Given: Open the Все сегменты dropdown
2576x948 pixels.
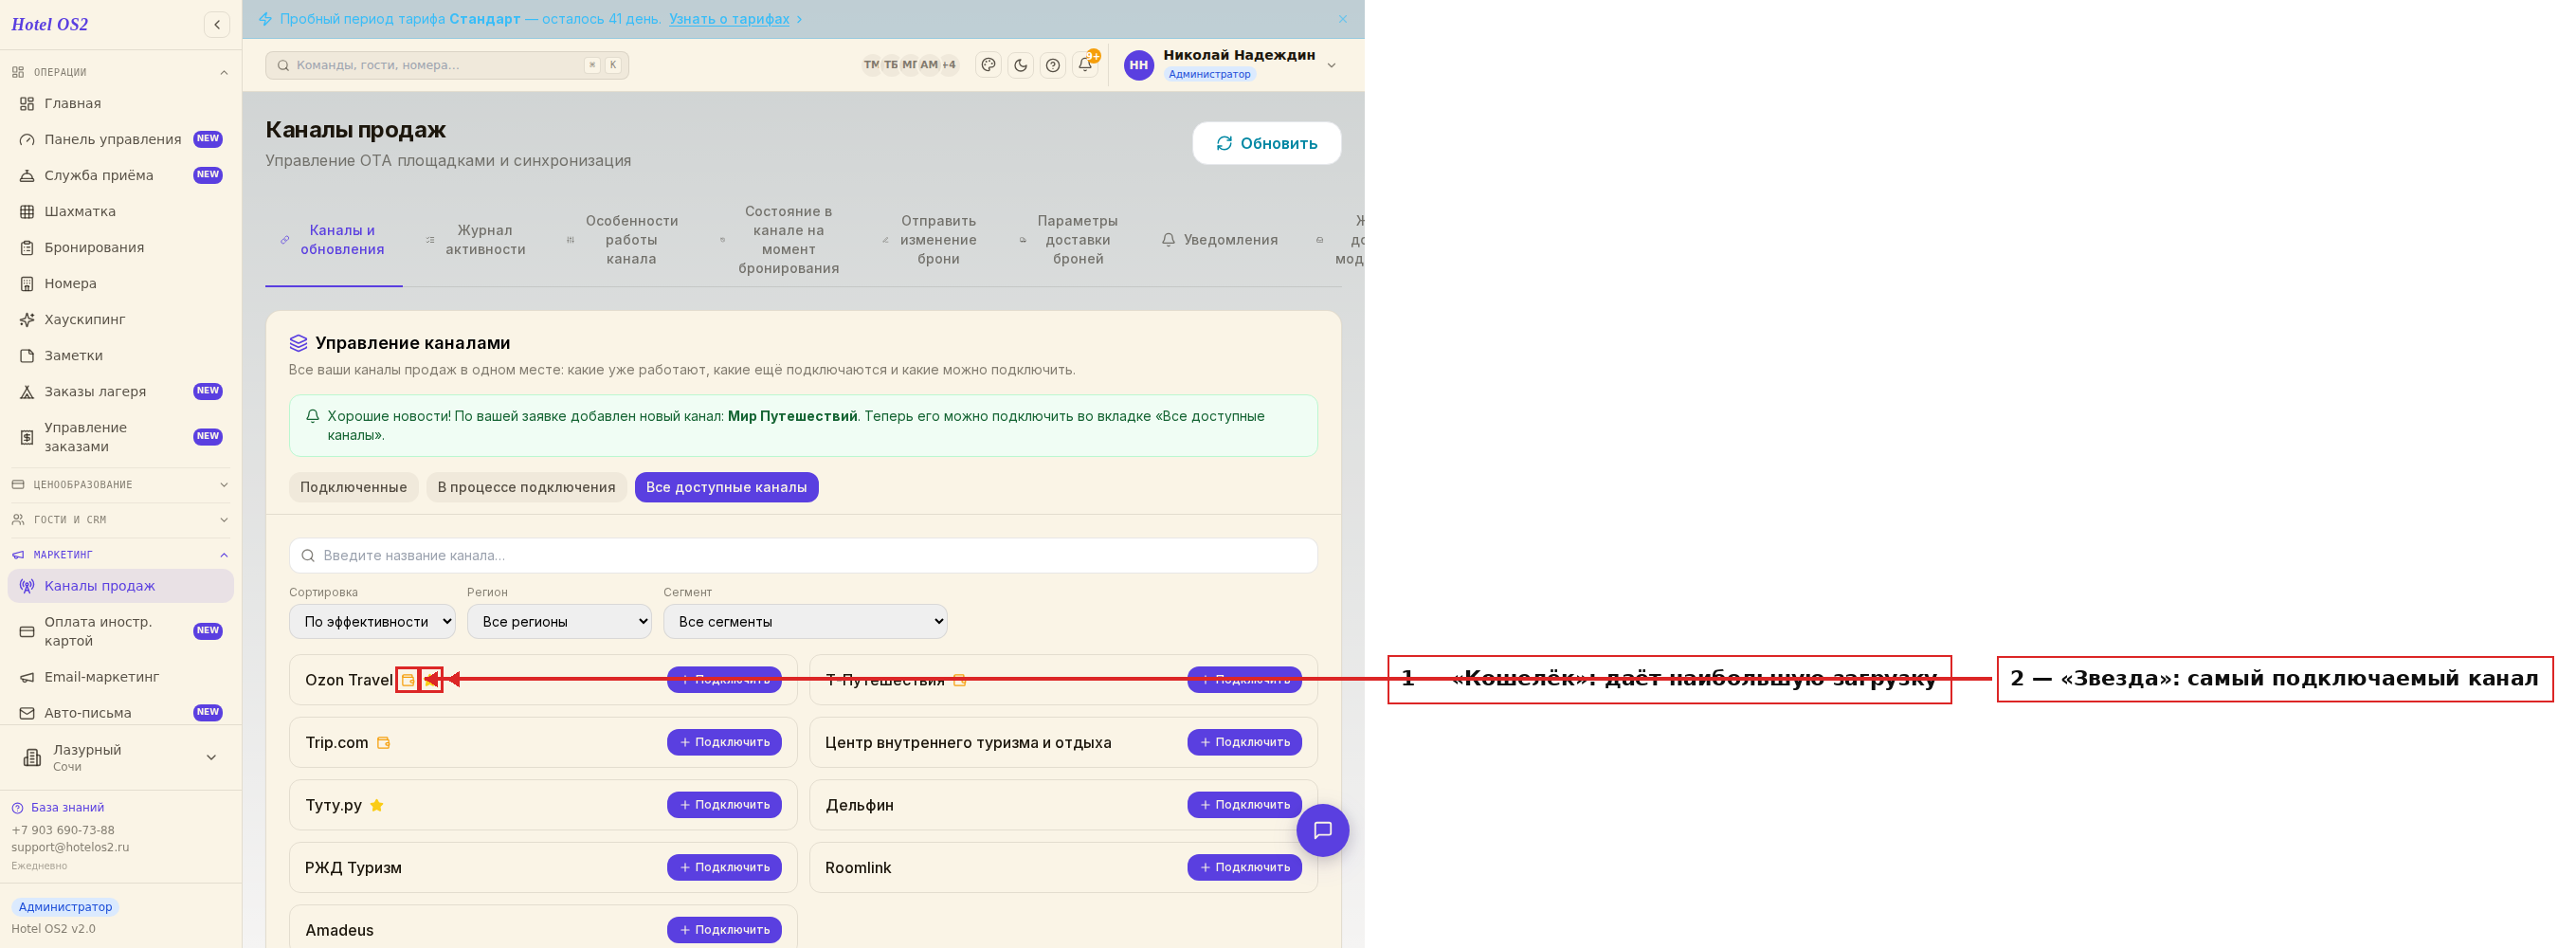Looking at the screenshot, I should 805,621.
